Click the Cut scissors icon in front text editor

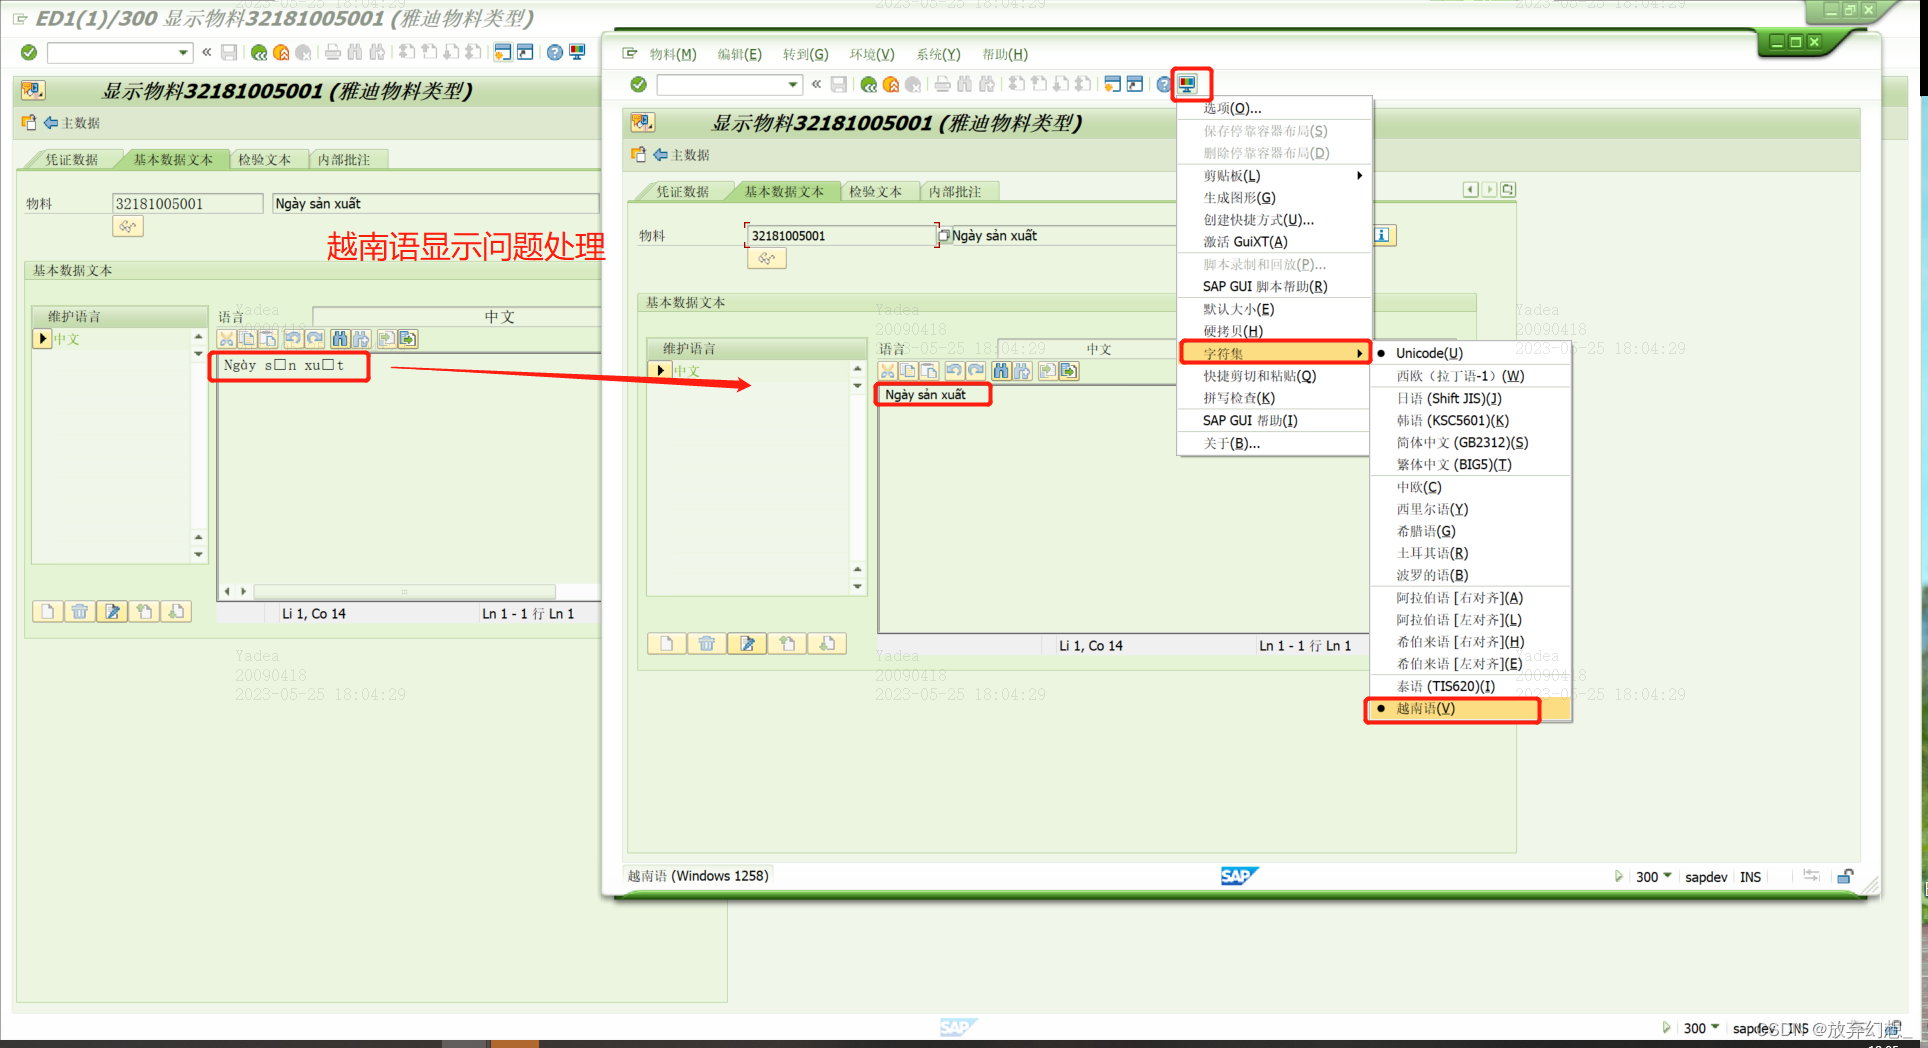(887, 371)
